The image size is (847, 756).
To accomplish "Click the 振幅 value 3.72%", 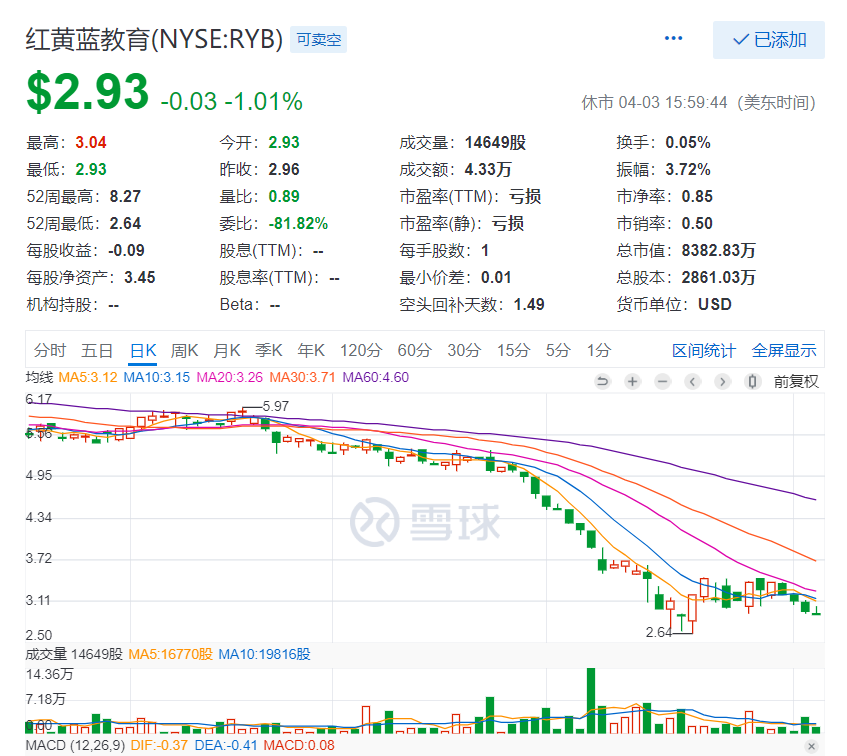I will coord(688,169).
